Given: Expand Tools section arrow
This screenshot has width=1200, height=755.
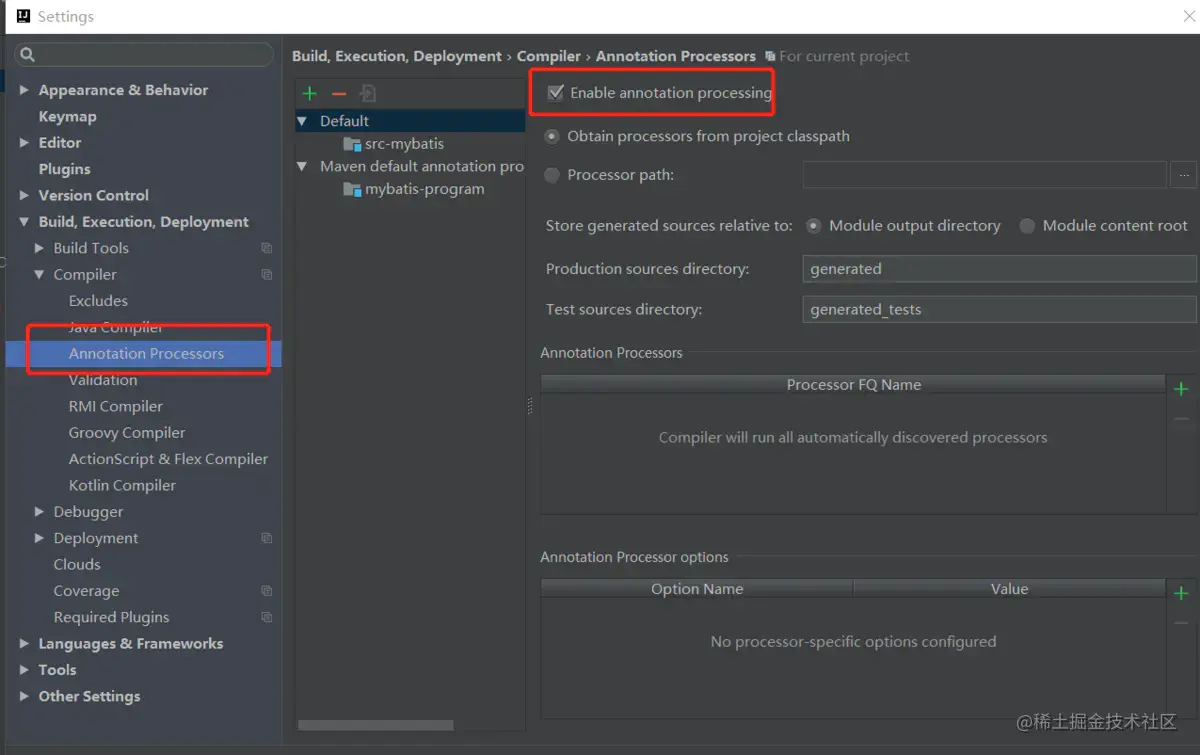Looking at the screenshot, I should (24, 670).
